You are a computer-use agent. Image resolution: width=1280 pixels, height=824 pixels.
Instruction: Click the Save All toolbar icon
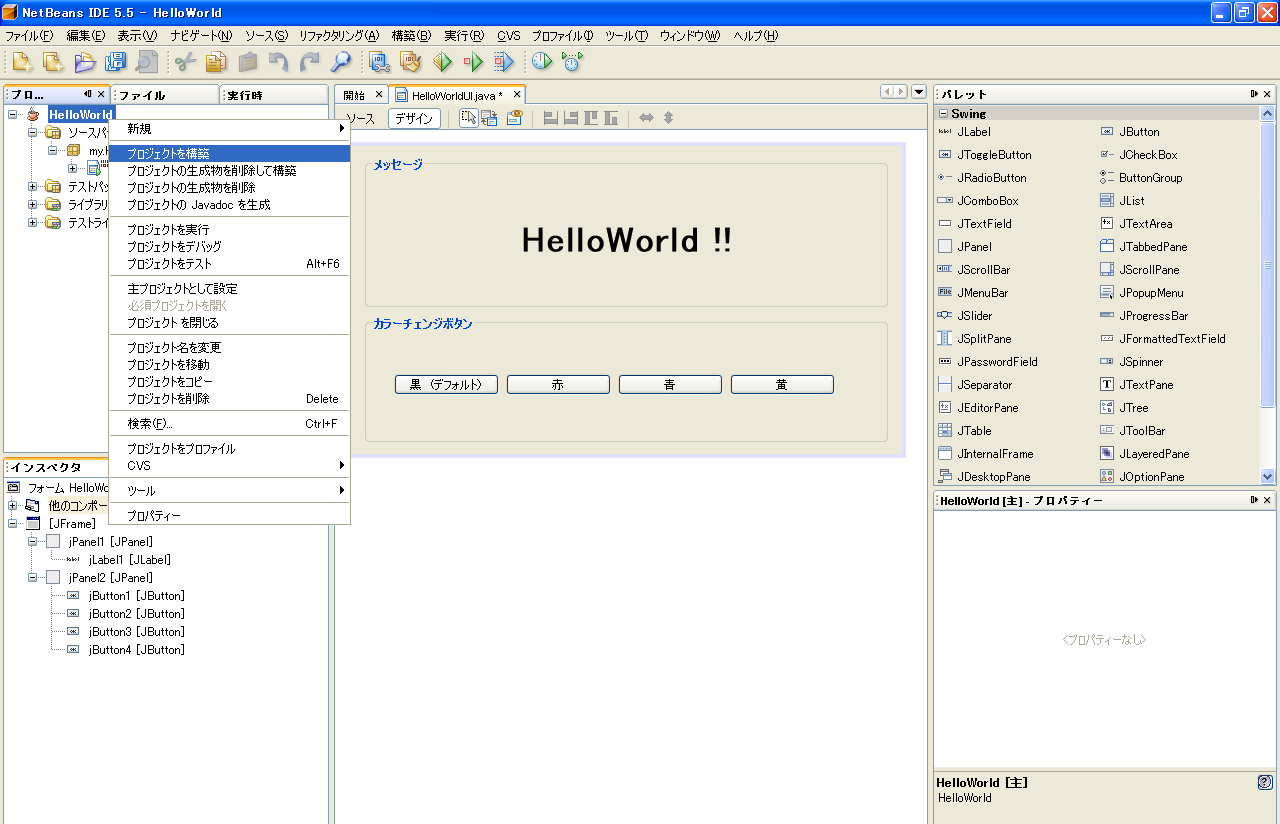click(x=116, y=62)
